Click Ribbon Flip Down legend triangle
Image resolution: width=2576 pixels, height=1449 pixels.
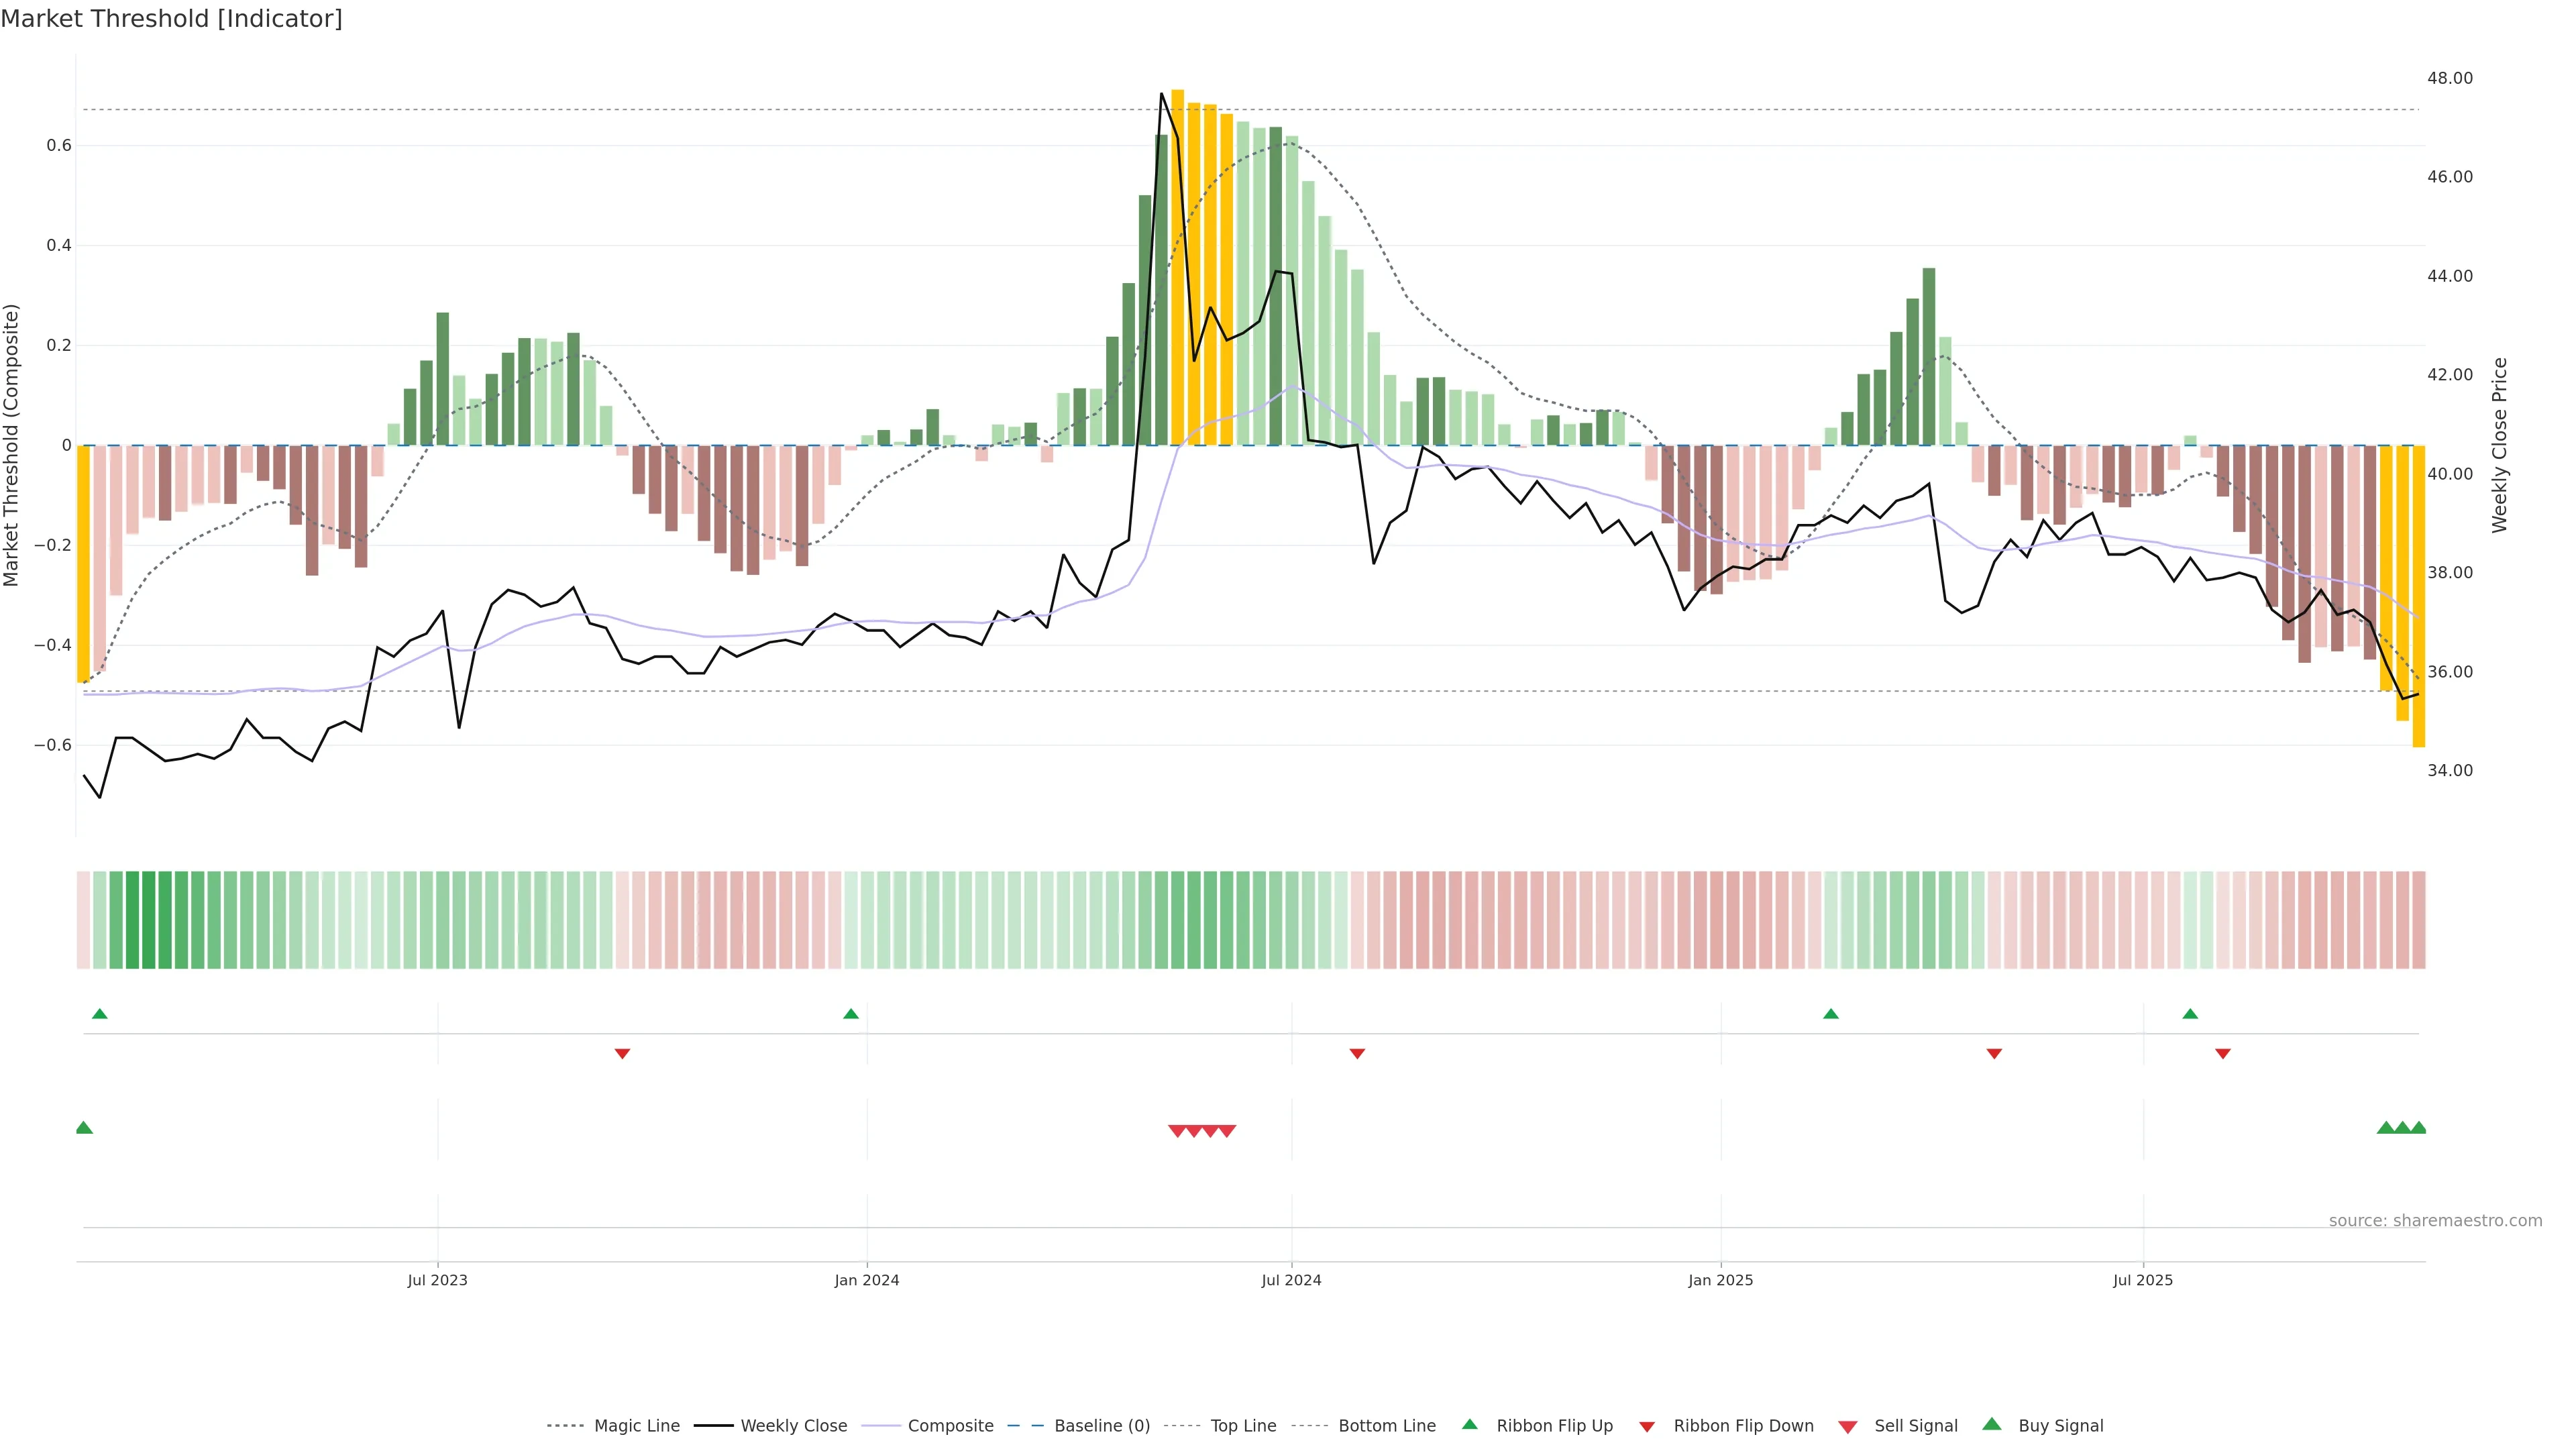pyautogui.click(x=1647, y=1426)
